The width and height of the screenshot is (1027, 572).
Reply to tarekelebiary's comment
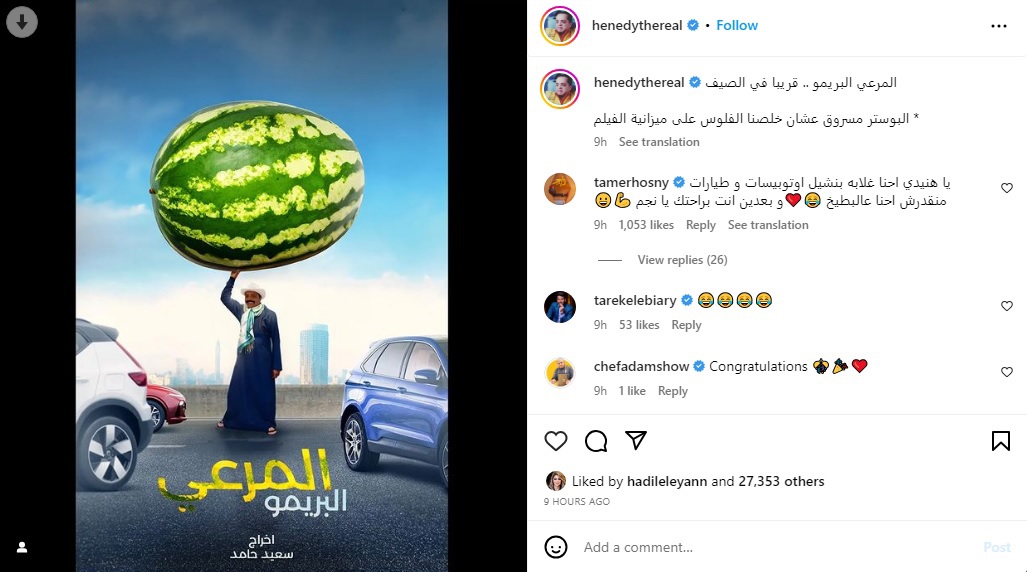click(x=686, y=325)
